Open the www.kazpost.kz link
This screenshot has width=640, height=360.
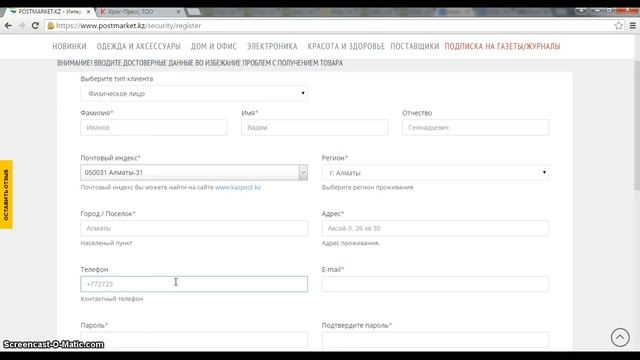click(238, 187)
